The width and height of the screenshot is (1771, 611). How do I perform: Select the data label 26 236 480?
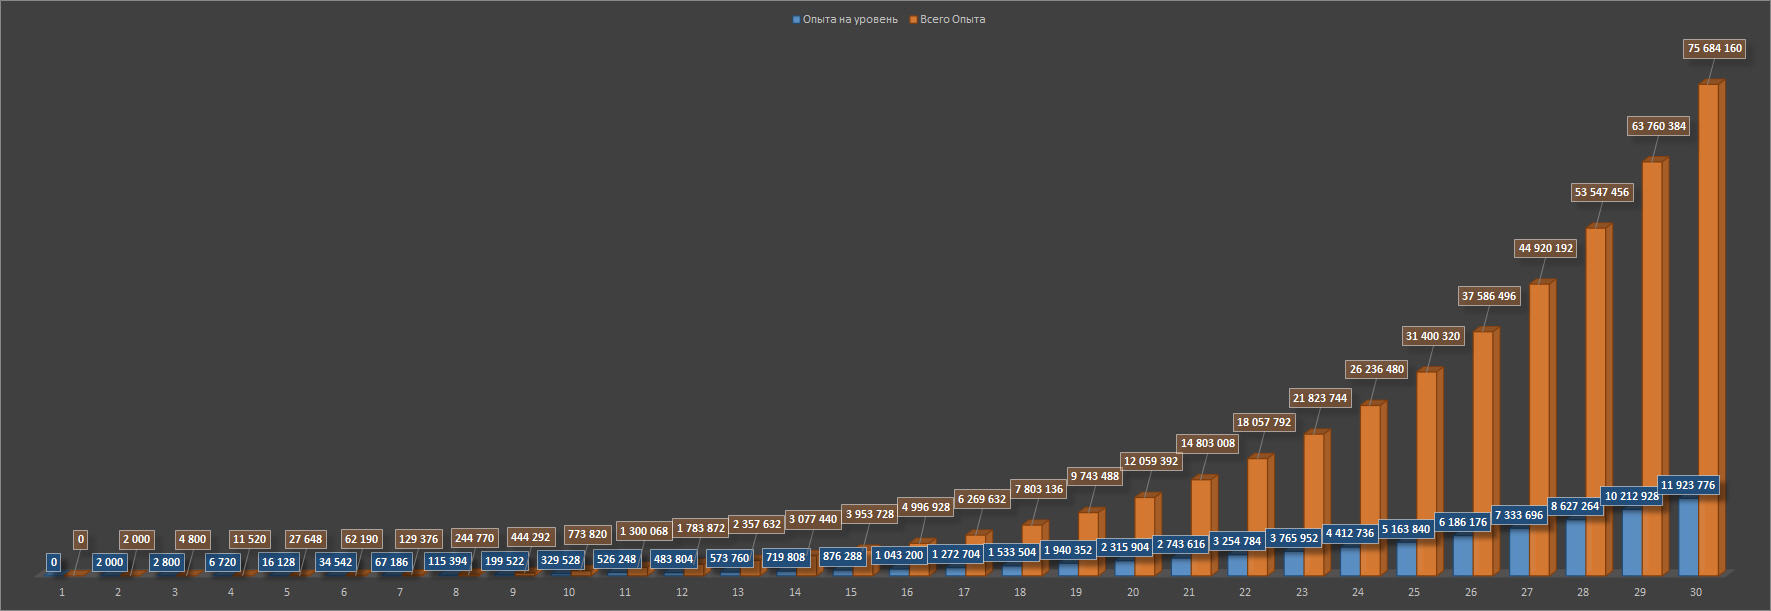click(x=1376, y=369)
